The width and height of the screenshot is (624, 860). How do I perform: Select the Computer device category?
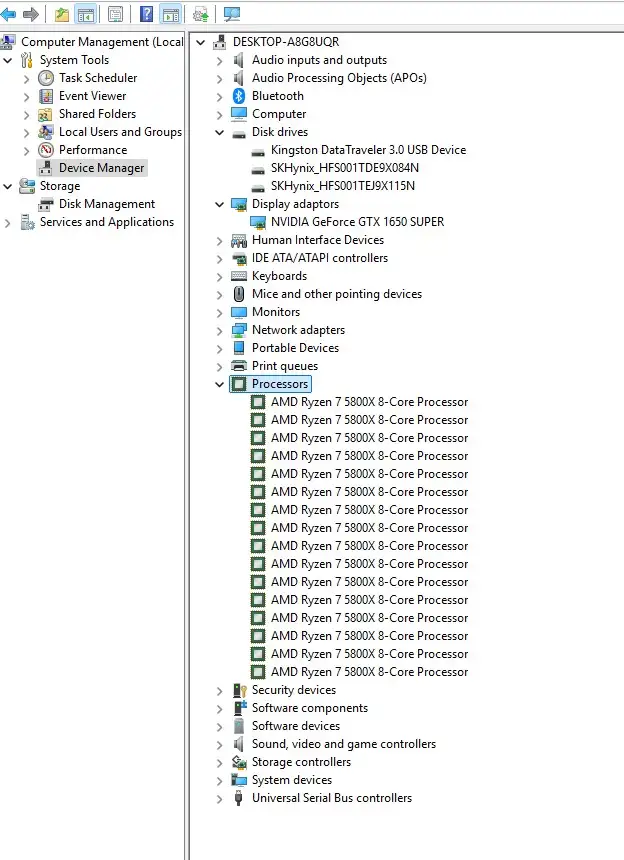(279, 114)
